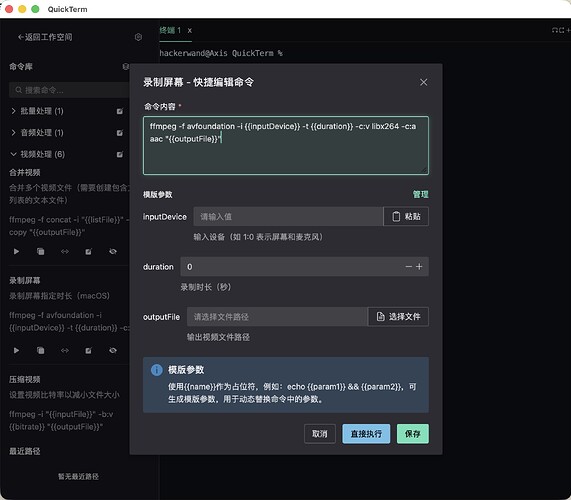The height and width of the screenshot is (500, 571).
Task: Copy the 合并视频 command with copy icon
Action: point(40,251)
